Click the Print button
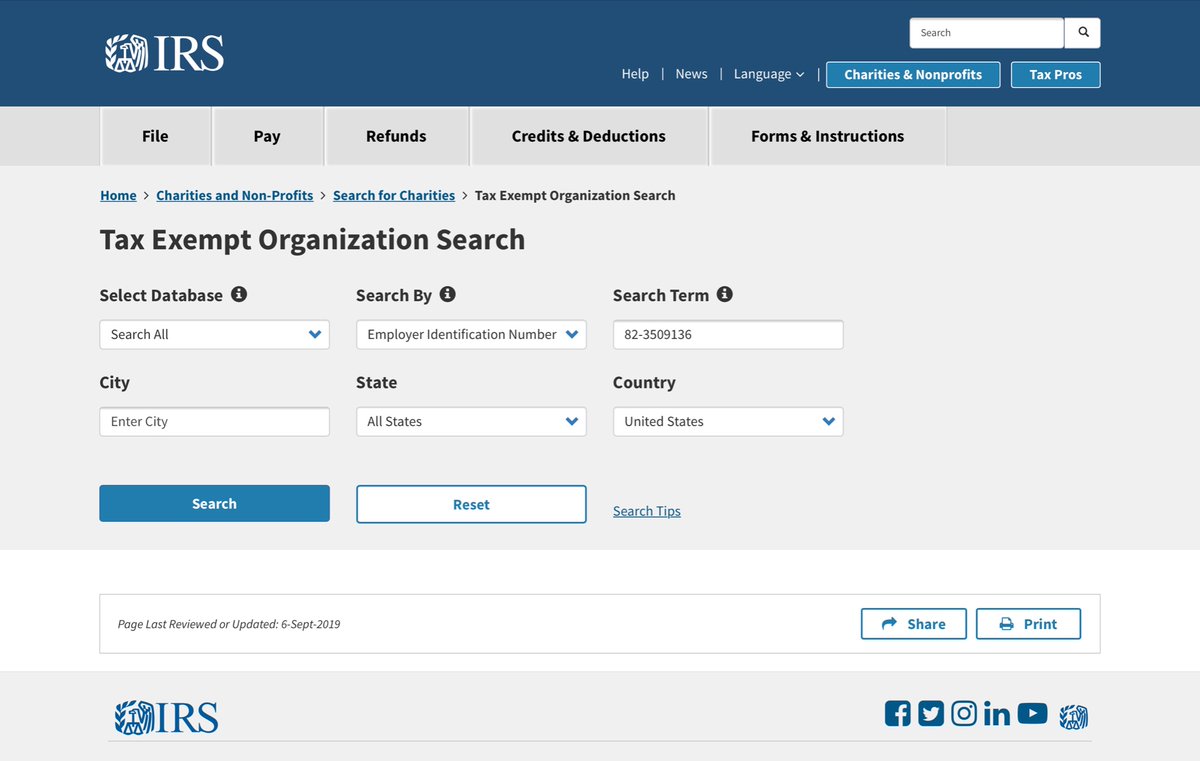Screen dimensions: 1200x761 click(x=1029, y=624)
